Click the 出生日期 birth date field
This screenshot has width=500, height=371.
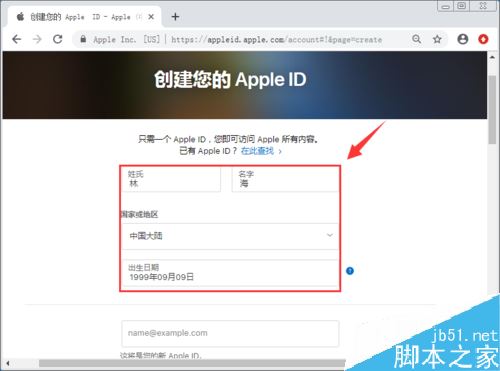click(230, 273)
